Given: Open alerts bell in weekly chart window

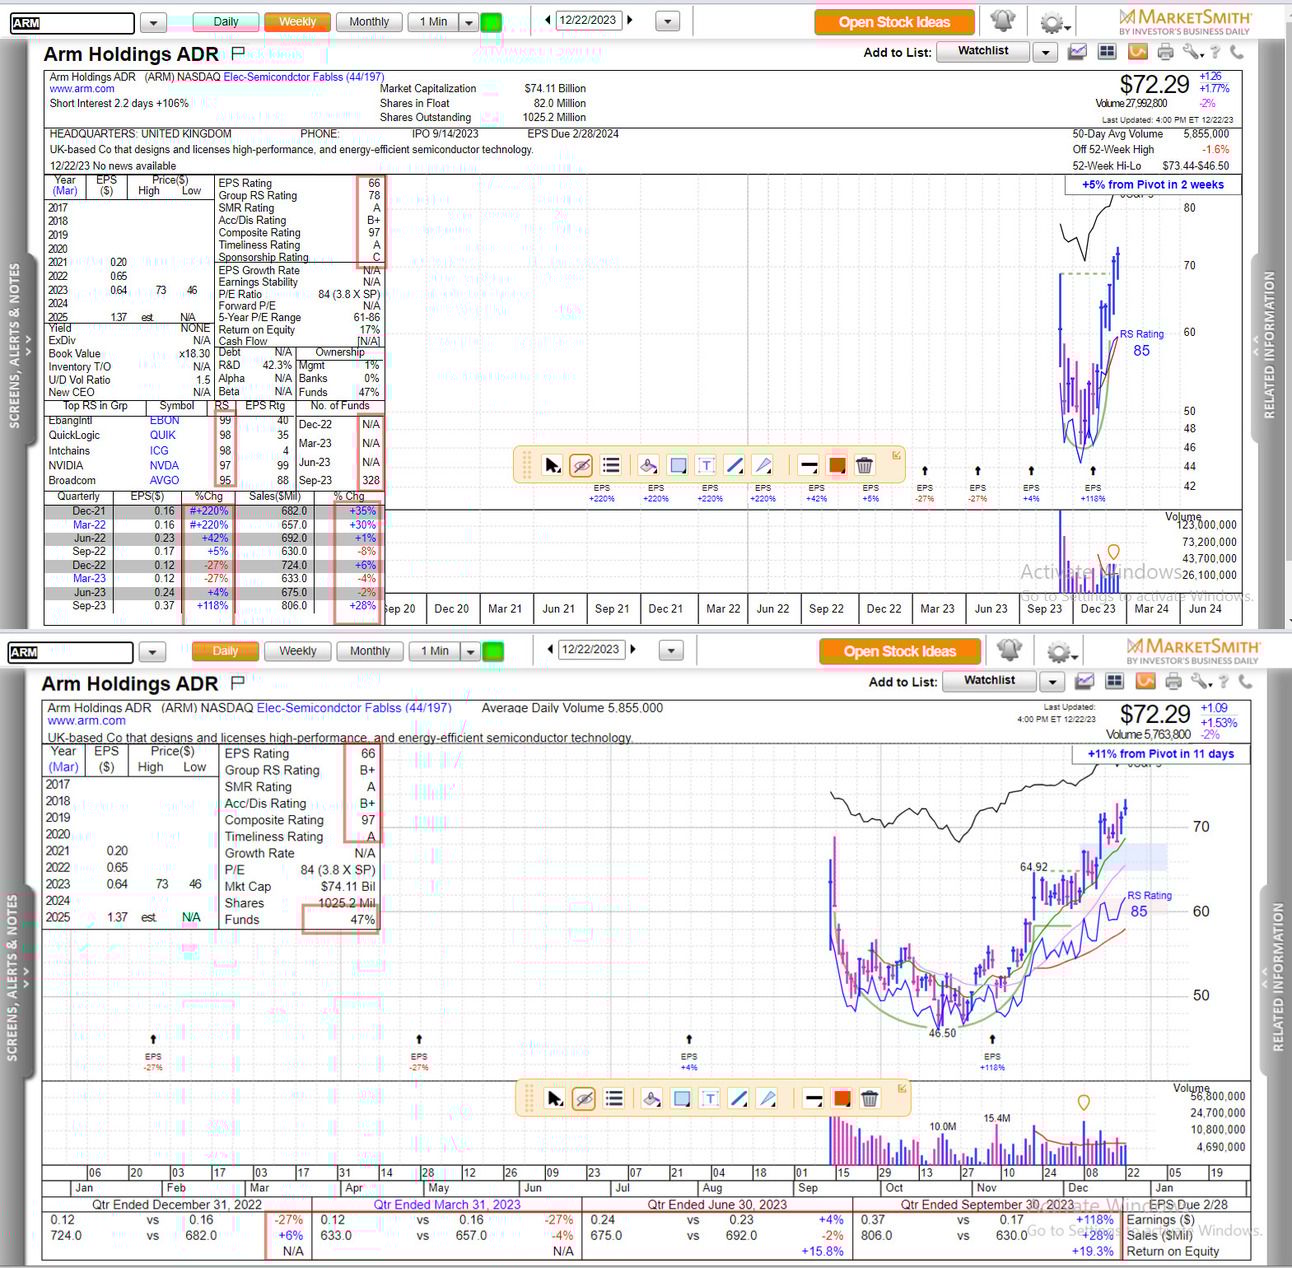Looking at the screenshot, I should (1003, 21).
